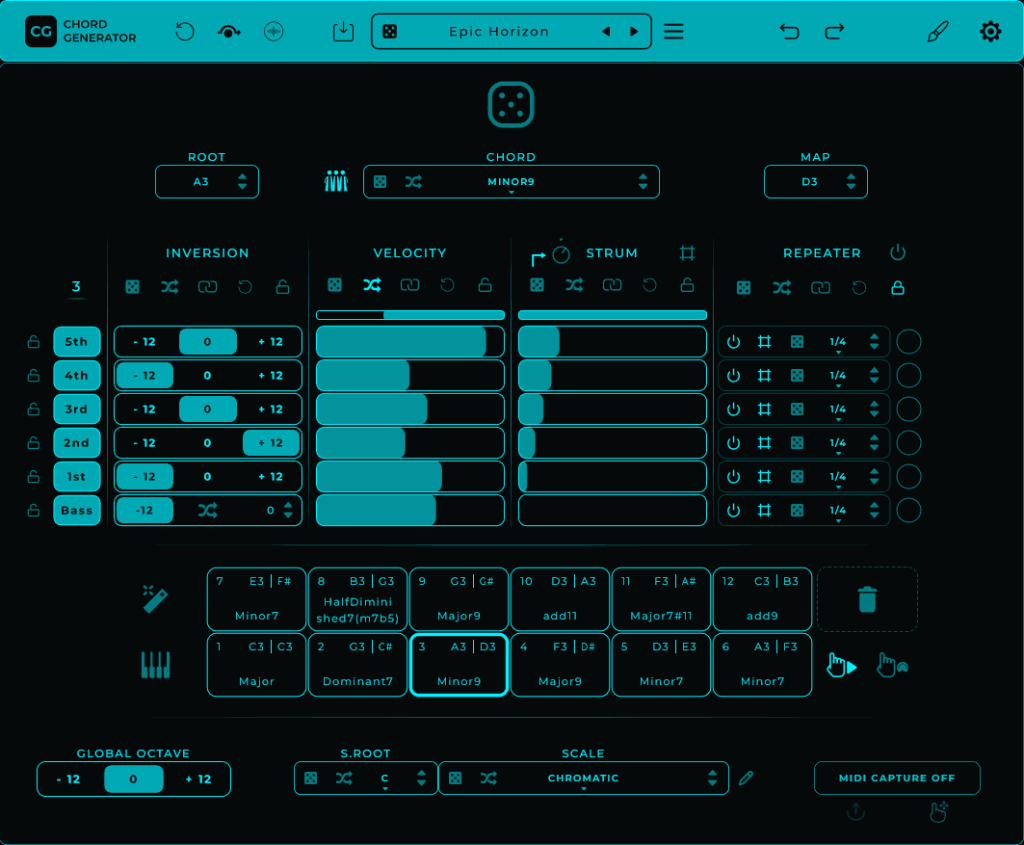Click Velocity link icon

409,285
